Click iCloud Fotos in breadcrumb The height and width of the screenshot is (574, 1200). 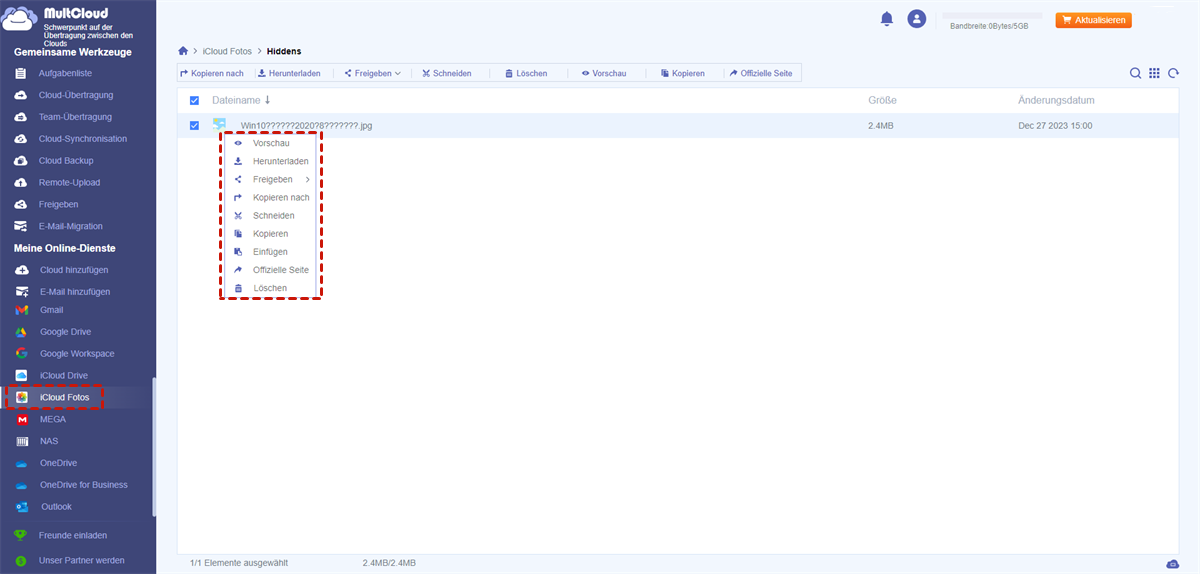(x=227, y=50)
